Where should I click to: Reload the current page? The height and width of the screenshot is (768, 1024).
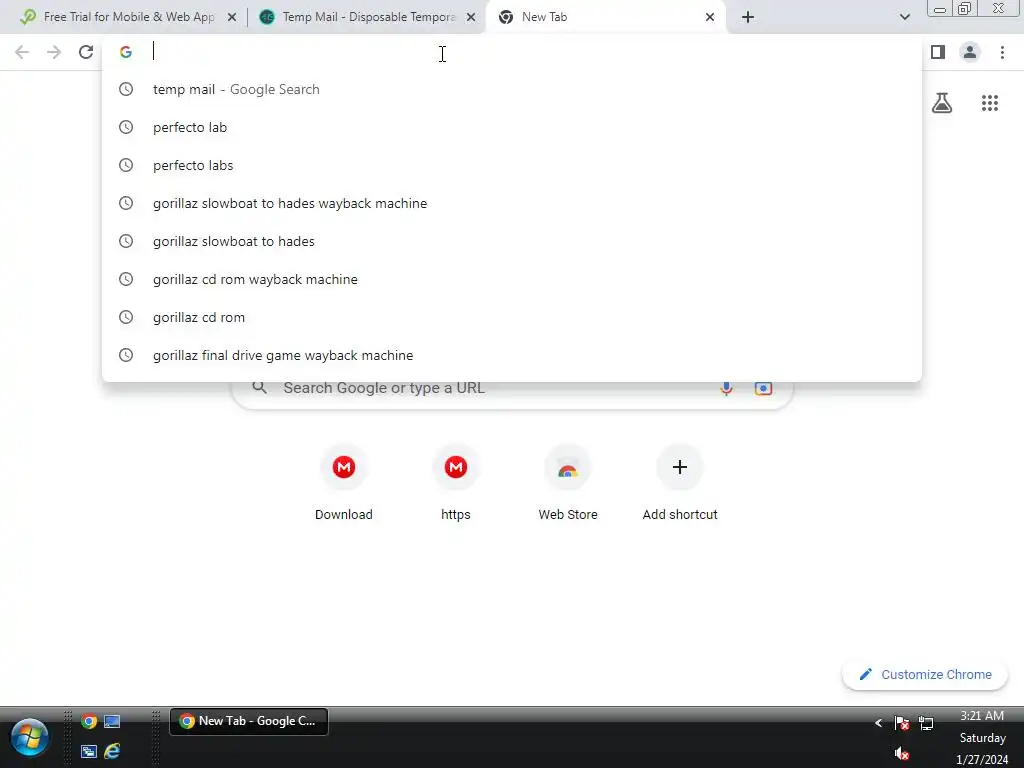(86, 52)
